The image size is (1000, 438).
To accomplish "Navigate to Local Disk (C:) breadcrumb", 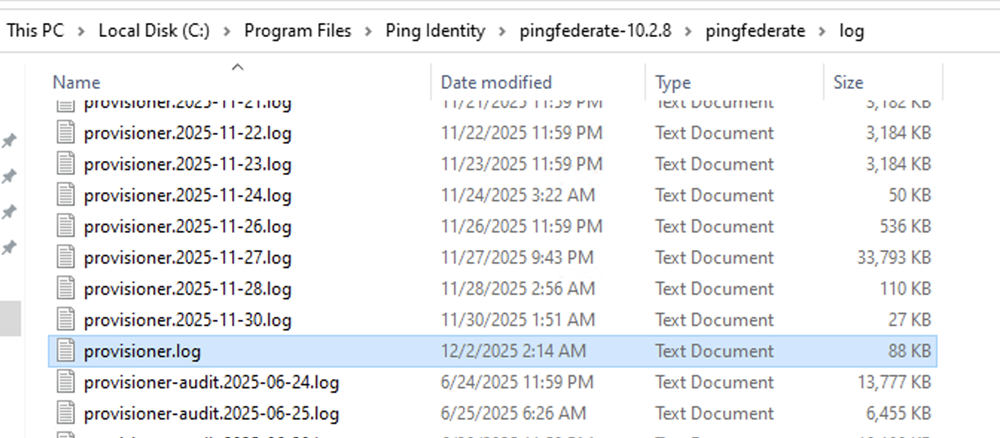I will coord(153,31).
